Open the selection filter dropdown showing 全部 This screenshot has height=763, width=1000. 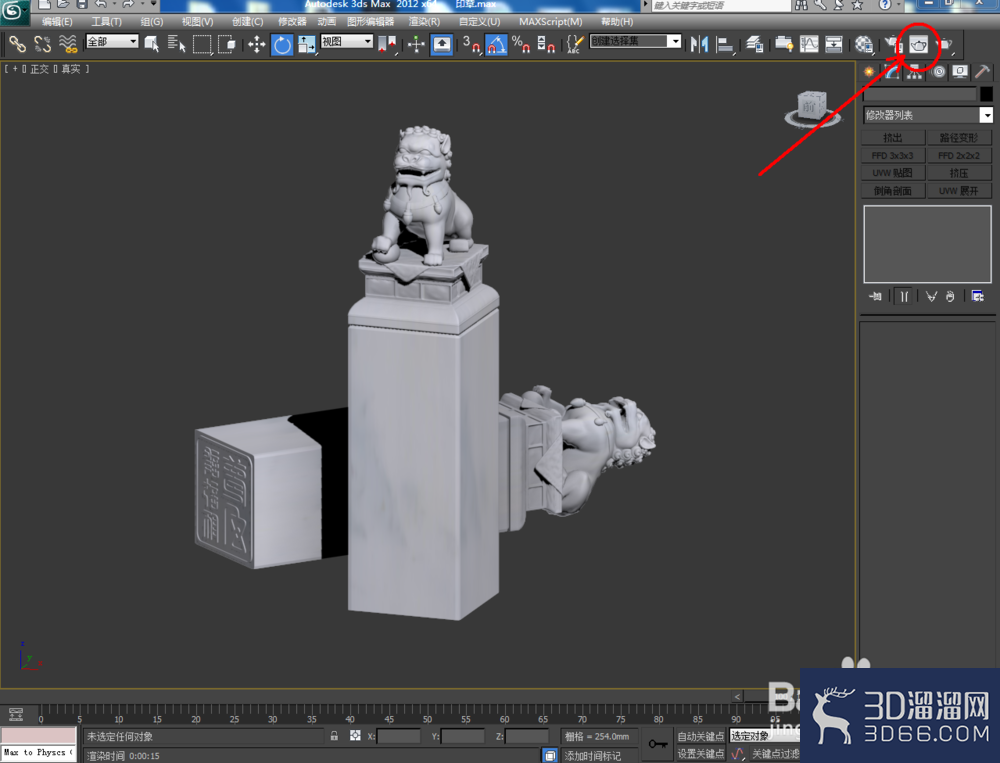click(x=112, y=41)
